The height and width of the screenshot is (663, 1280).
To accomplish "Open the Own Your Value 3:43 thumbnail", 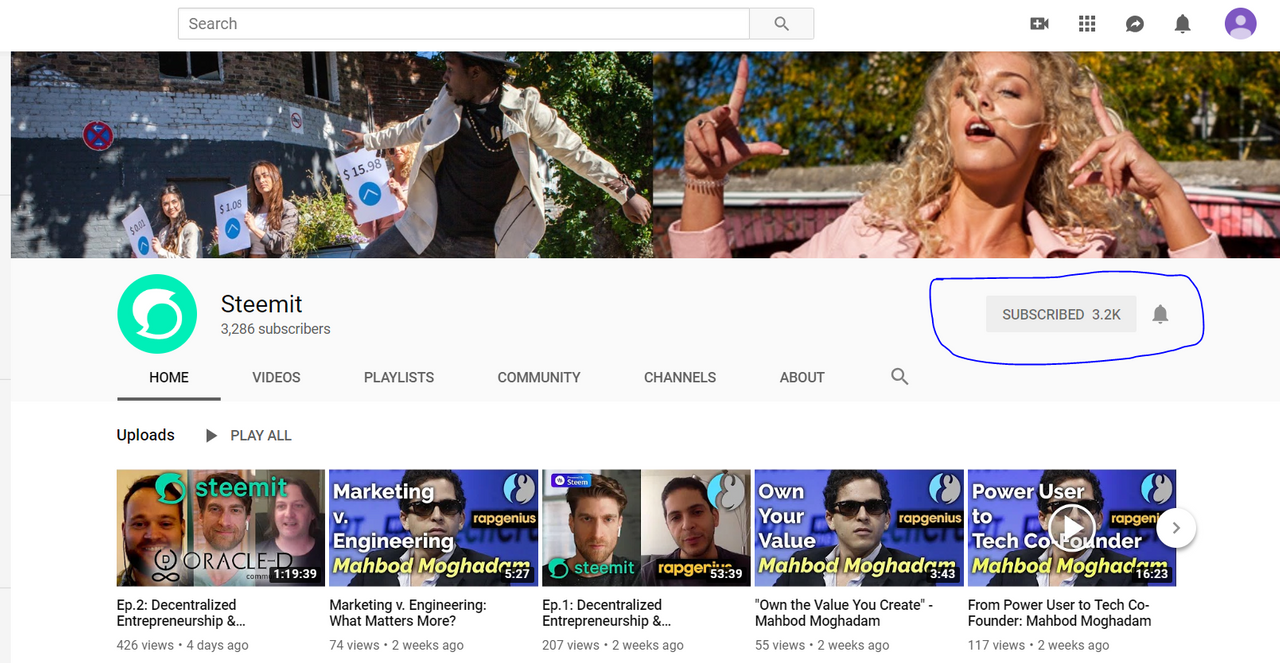I will (x=859, y=528).
